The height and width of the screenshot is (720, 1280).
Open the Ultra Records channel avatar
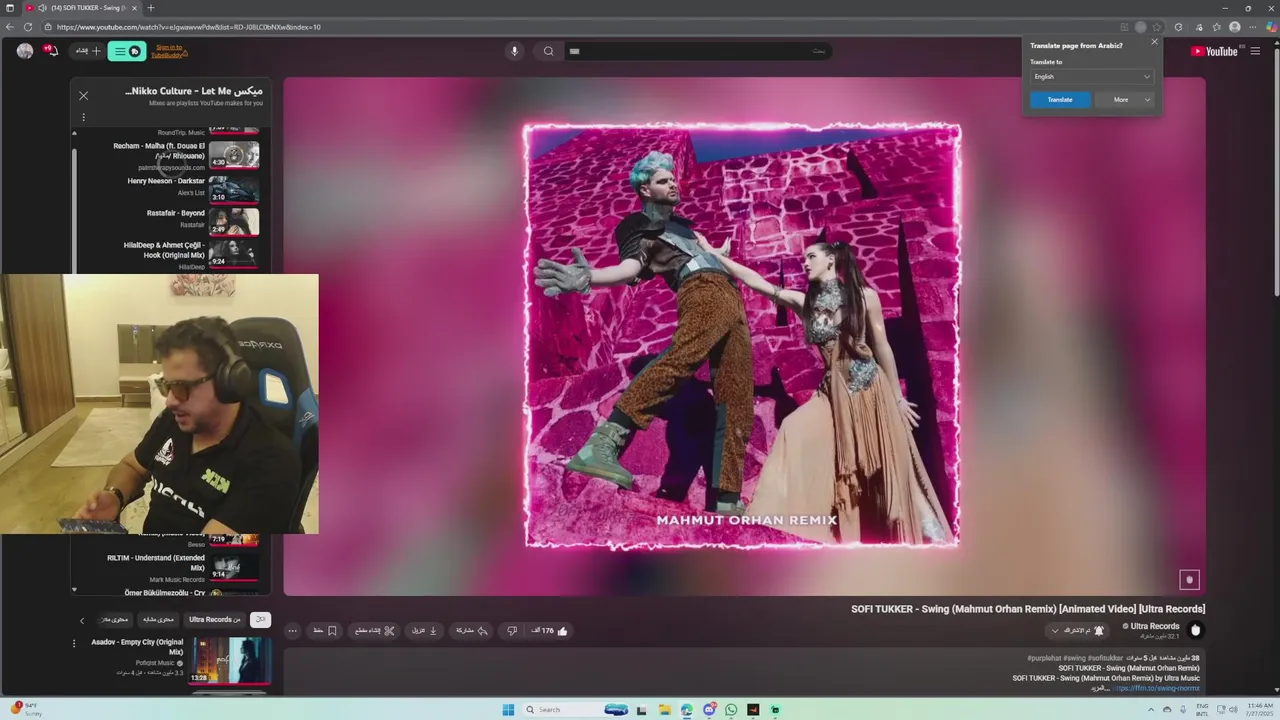pos(1195,630)
